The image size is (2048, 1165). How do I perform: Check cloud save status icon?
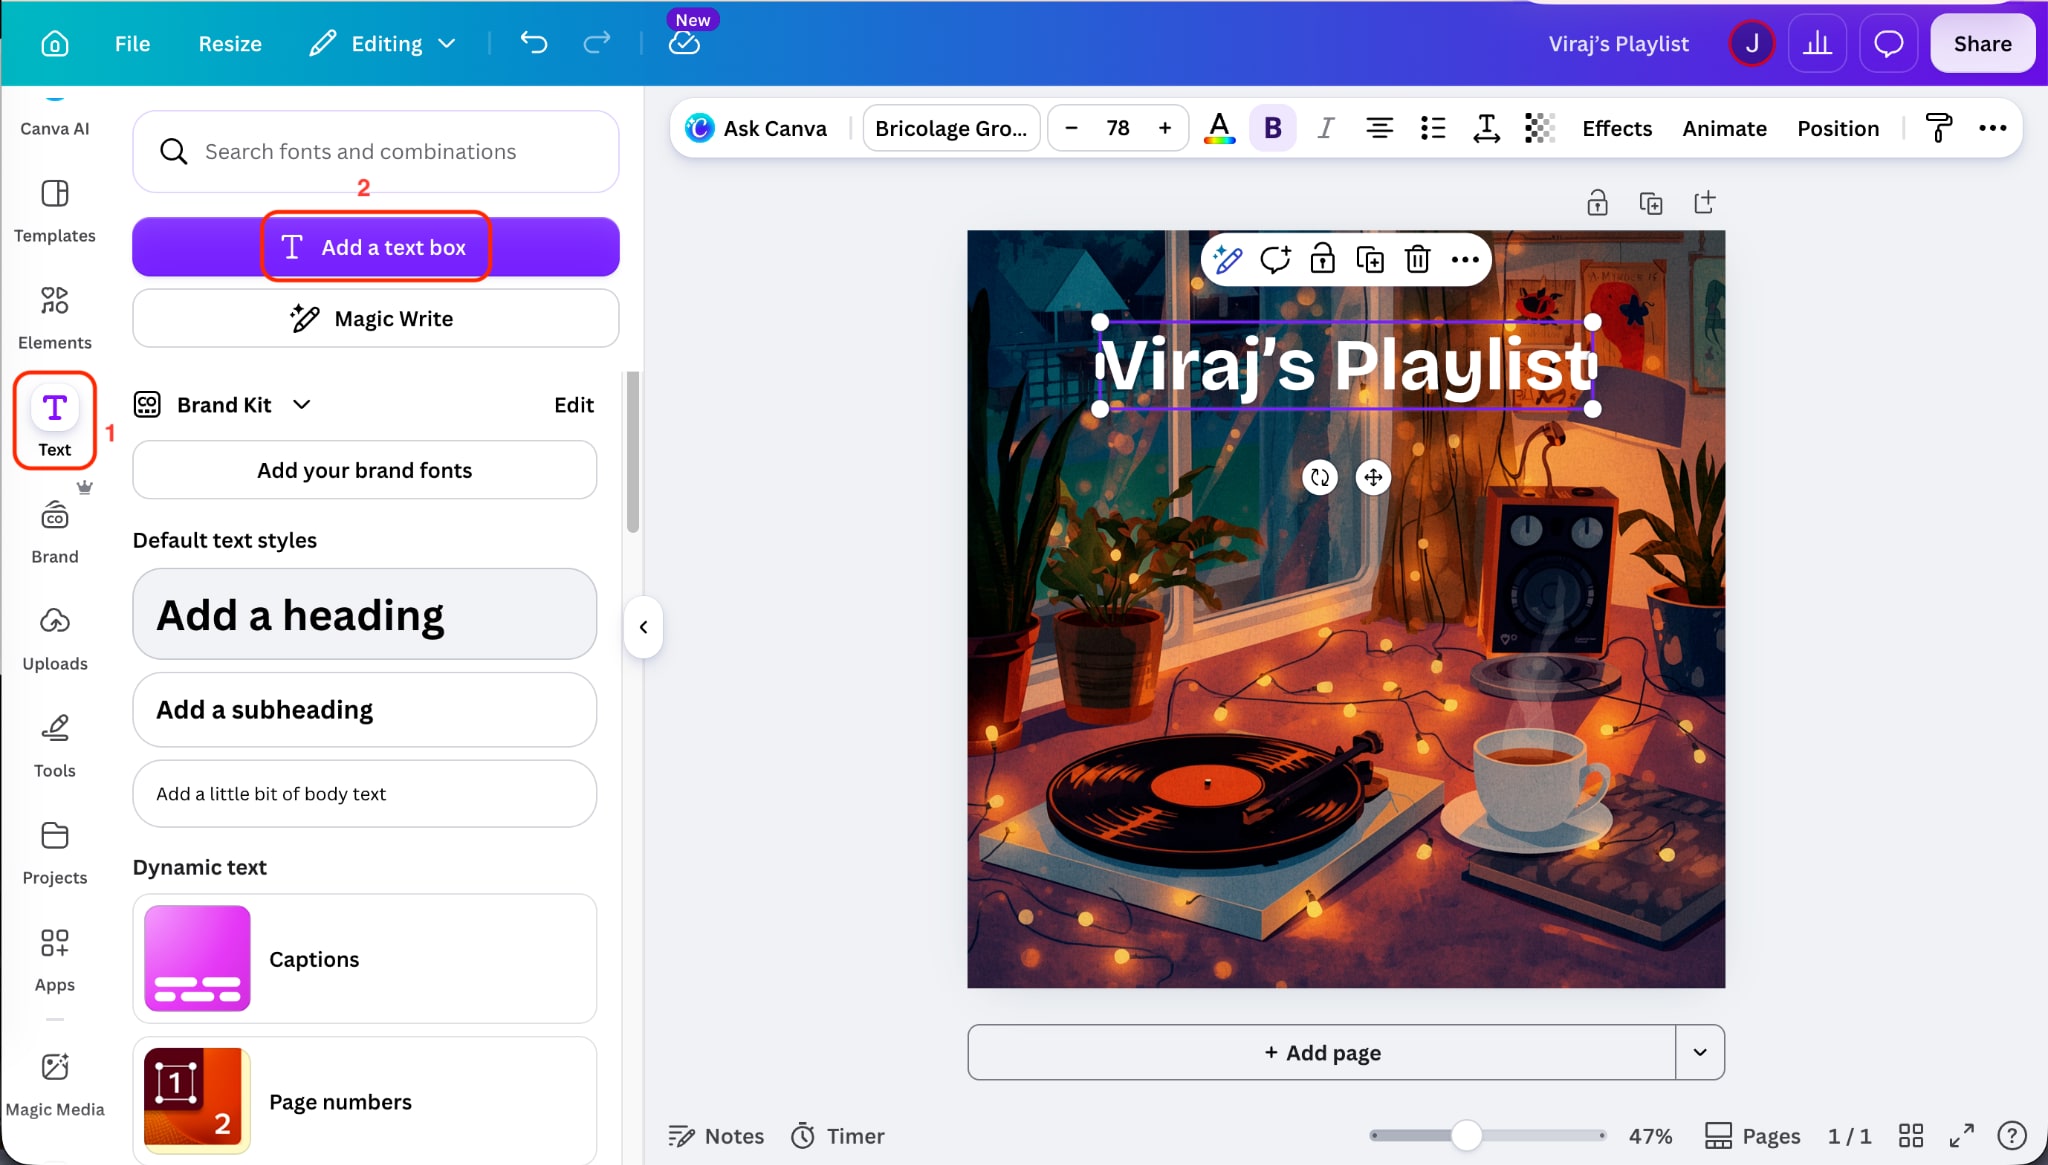click(684, 43)
